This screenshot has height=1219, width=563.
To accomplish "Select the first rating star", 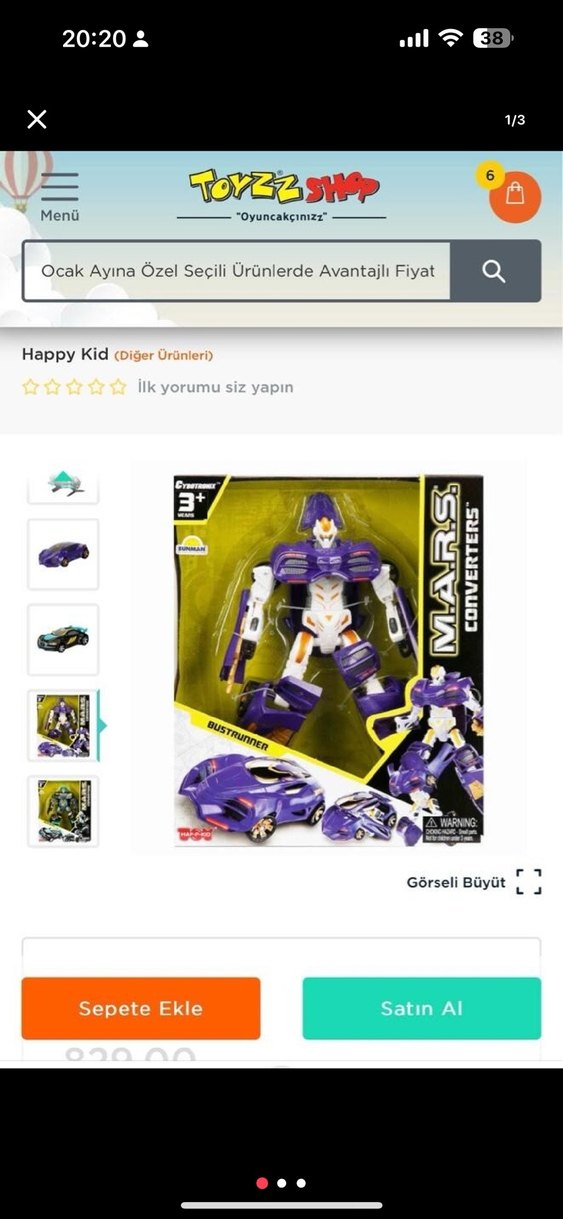I will (x=30, y=387).
